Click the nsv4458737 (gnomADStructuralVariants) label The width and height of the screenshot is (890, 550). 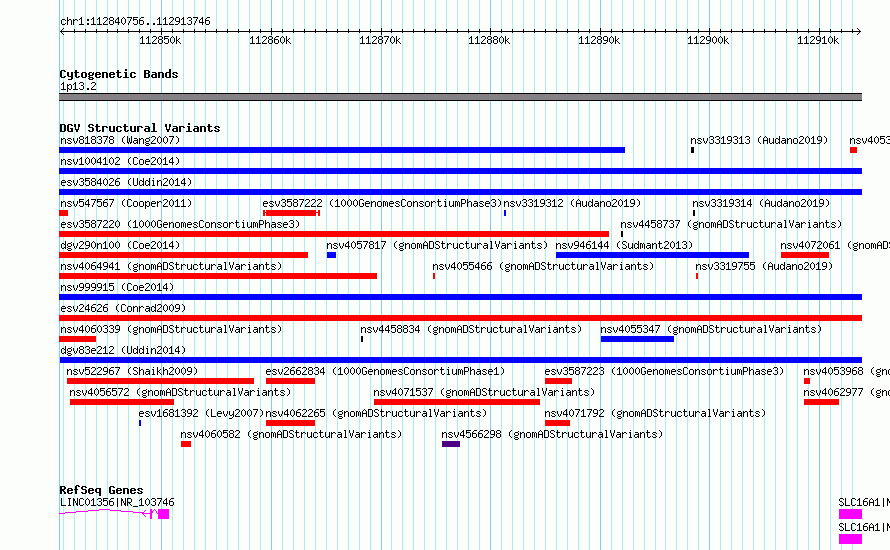point(731,224)
